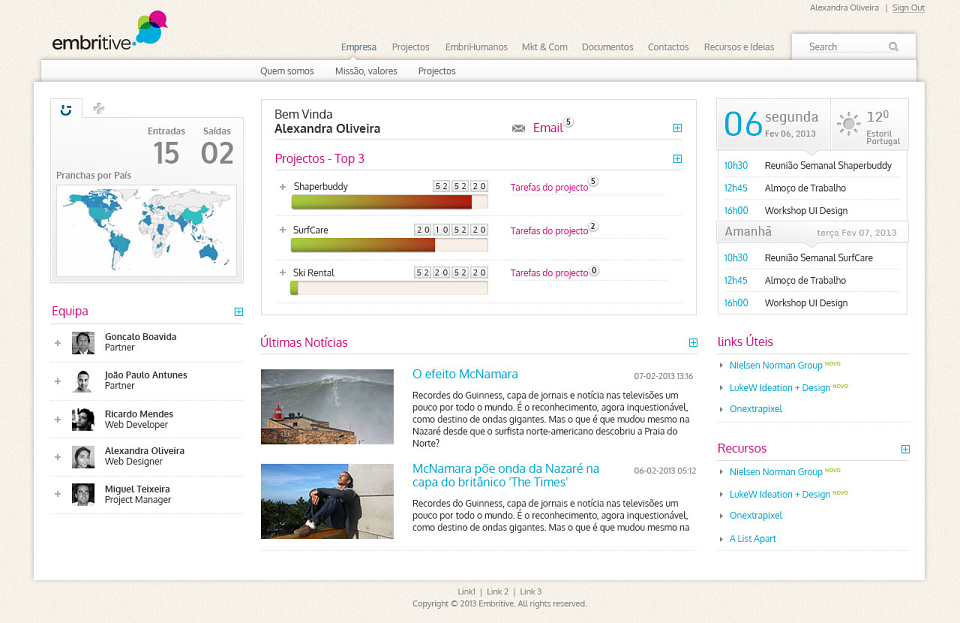
Task: Click the Sign Out link
Action: pyautogui.click(x=908, y=8)
